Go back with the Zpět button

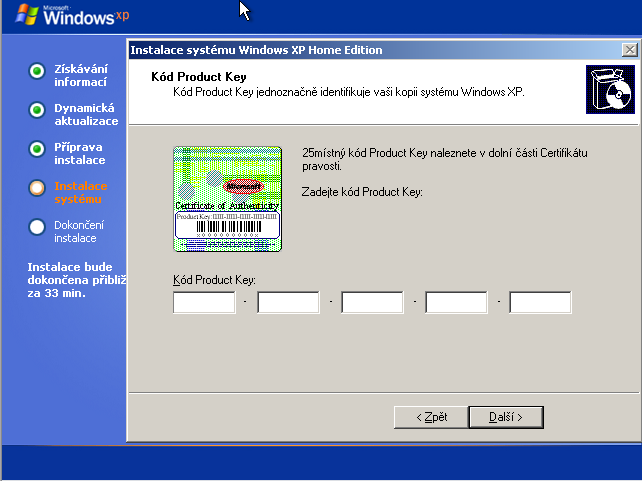431,417
